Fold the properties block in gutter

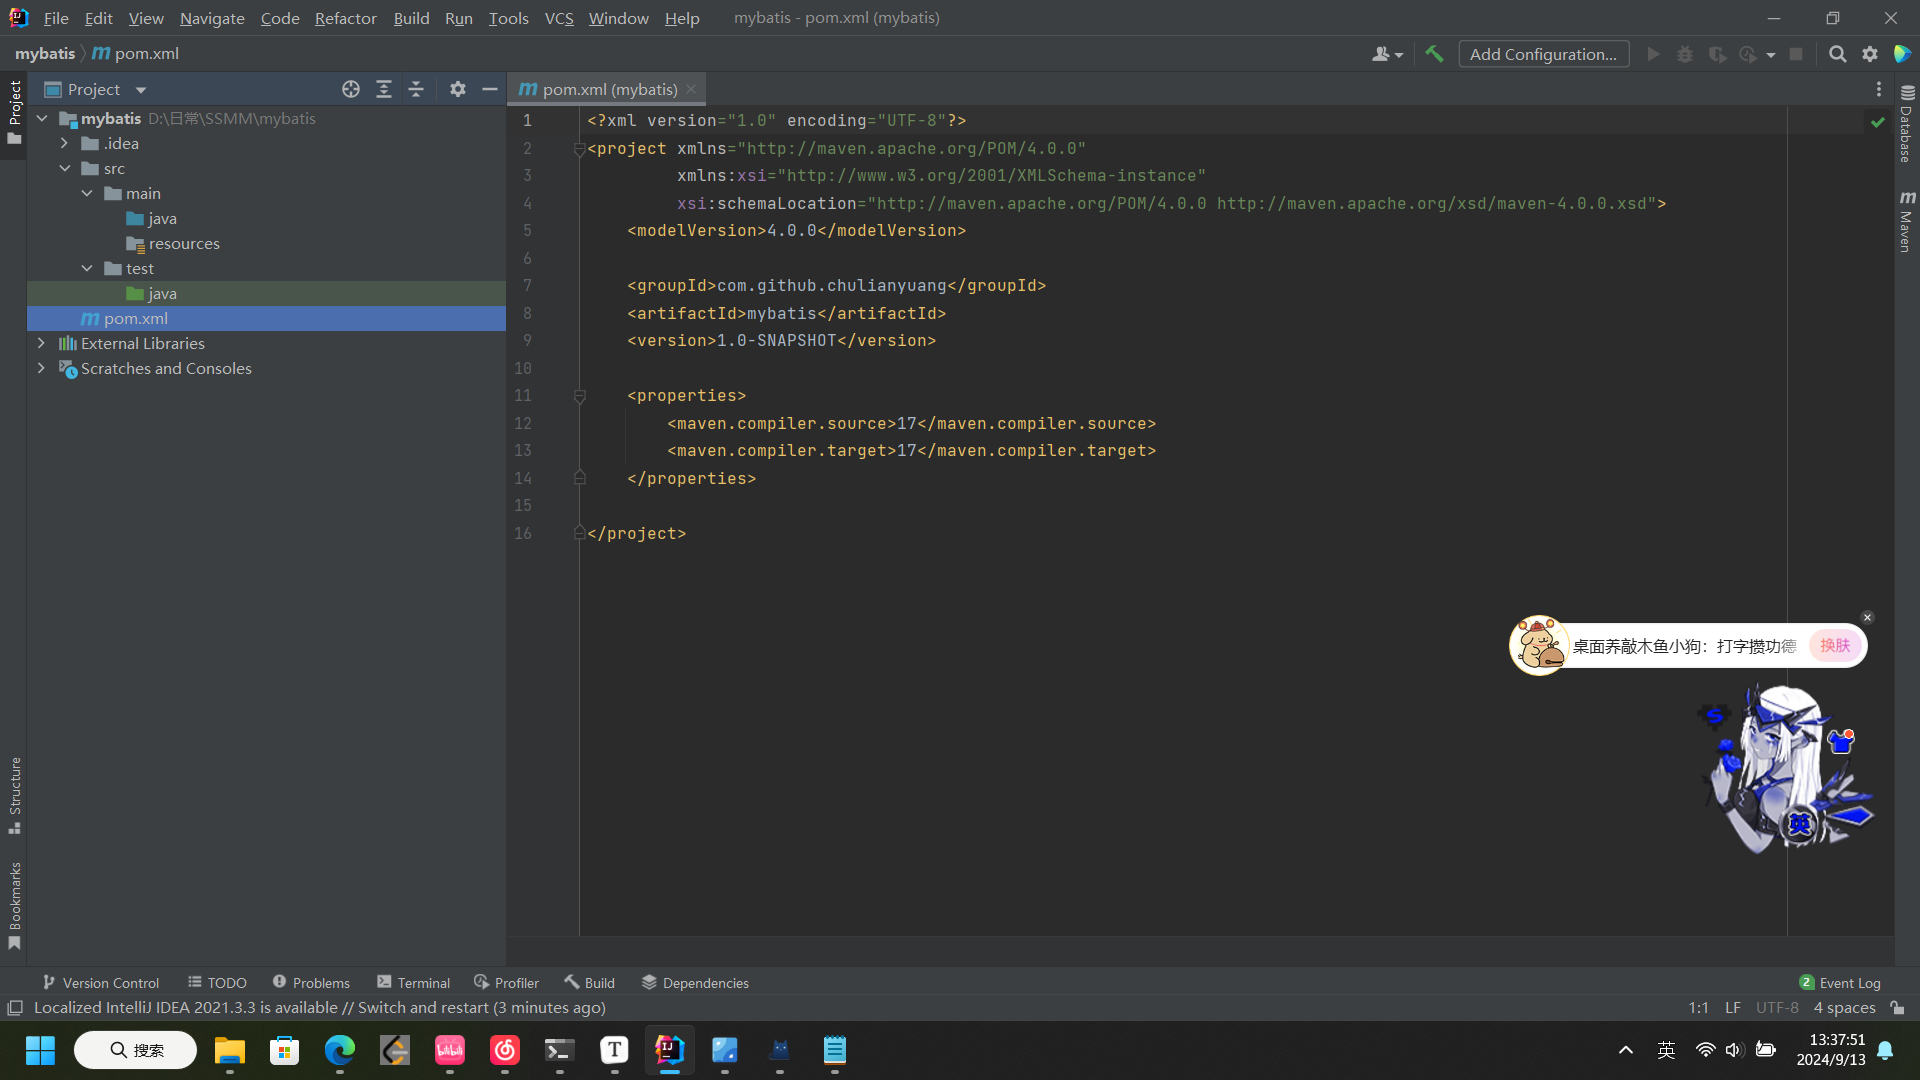click(x=579, y=396)
